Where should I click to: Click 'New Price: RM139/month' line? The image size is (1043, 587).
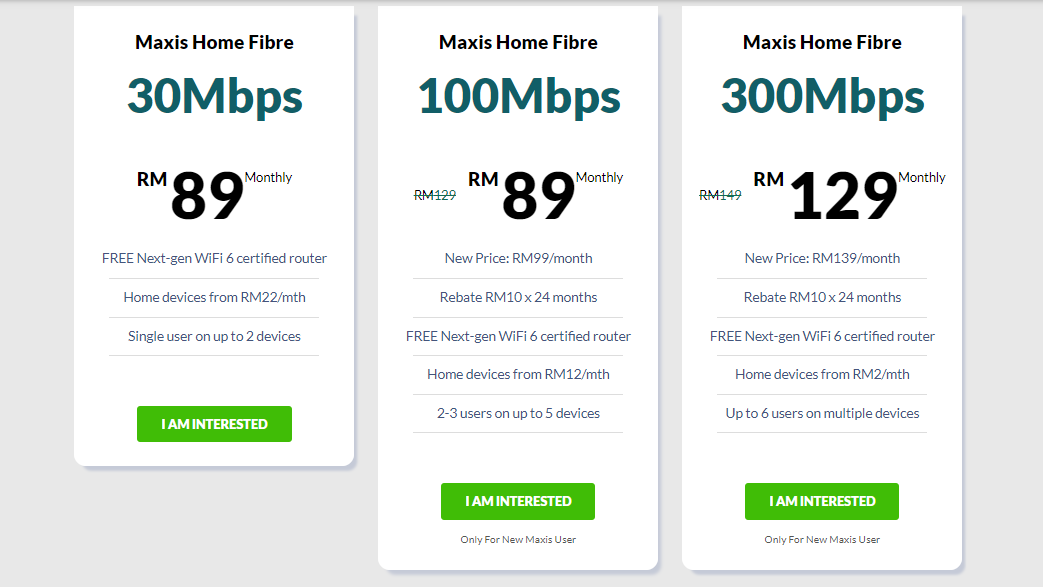tap(822, 258)
